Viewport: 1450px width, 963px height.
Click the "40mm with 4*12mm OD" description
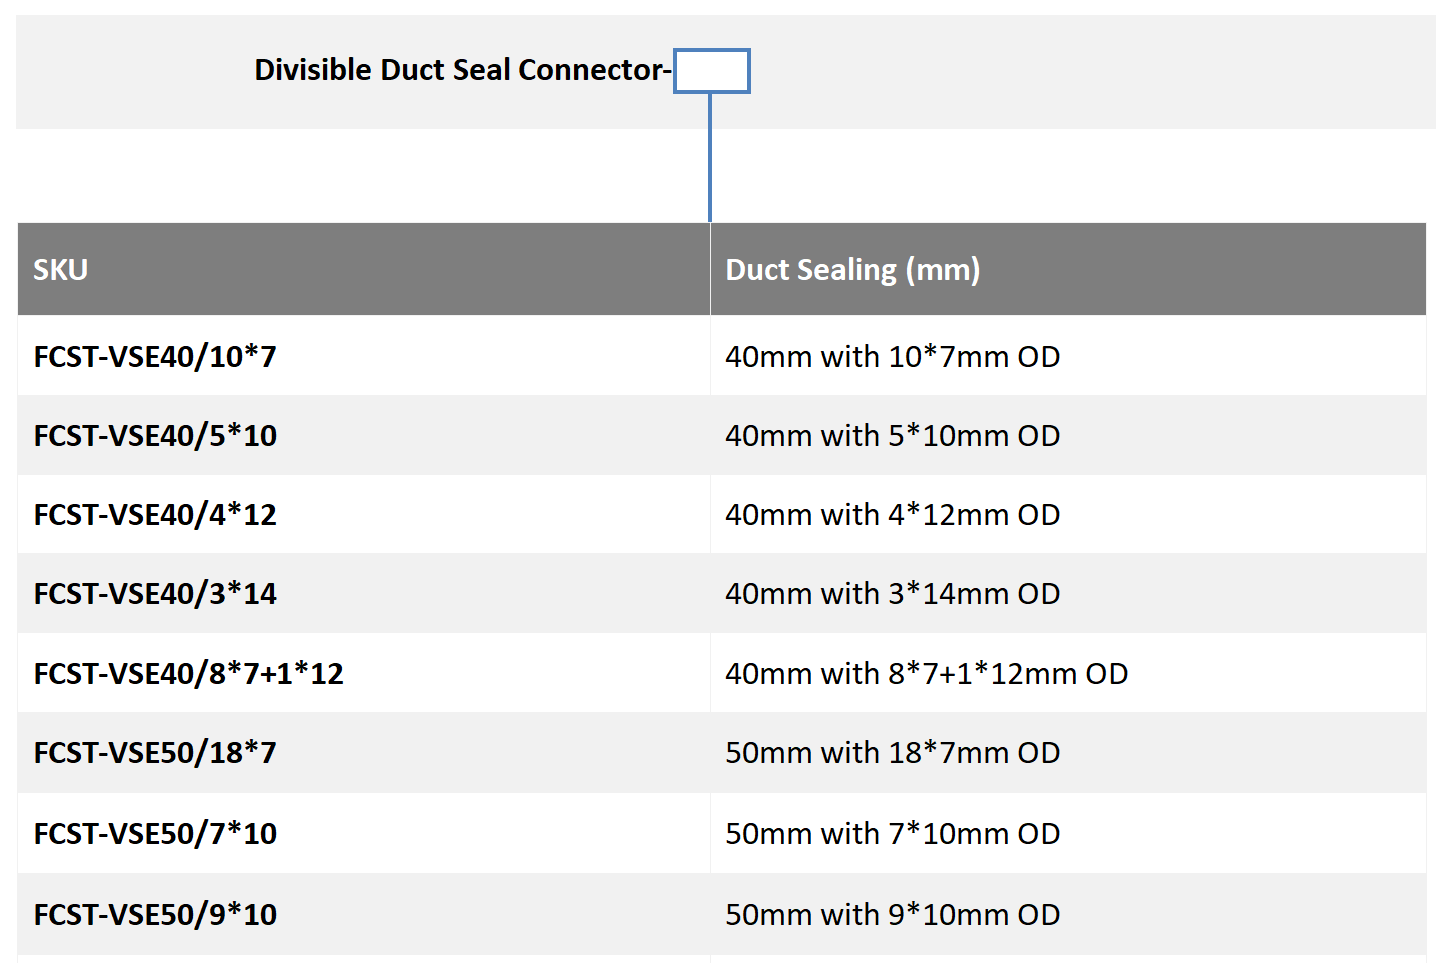tap(892, 515)
